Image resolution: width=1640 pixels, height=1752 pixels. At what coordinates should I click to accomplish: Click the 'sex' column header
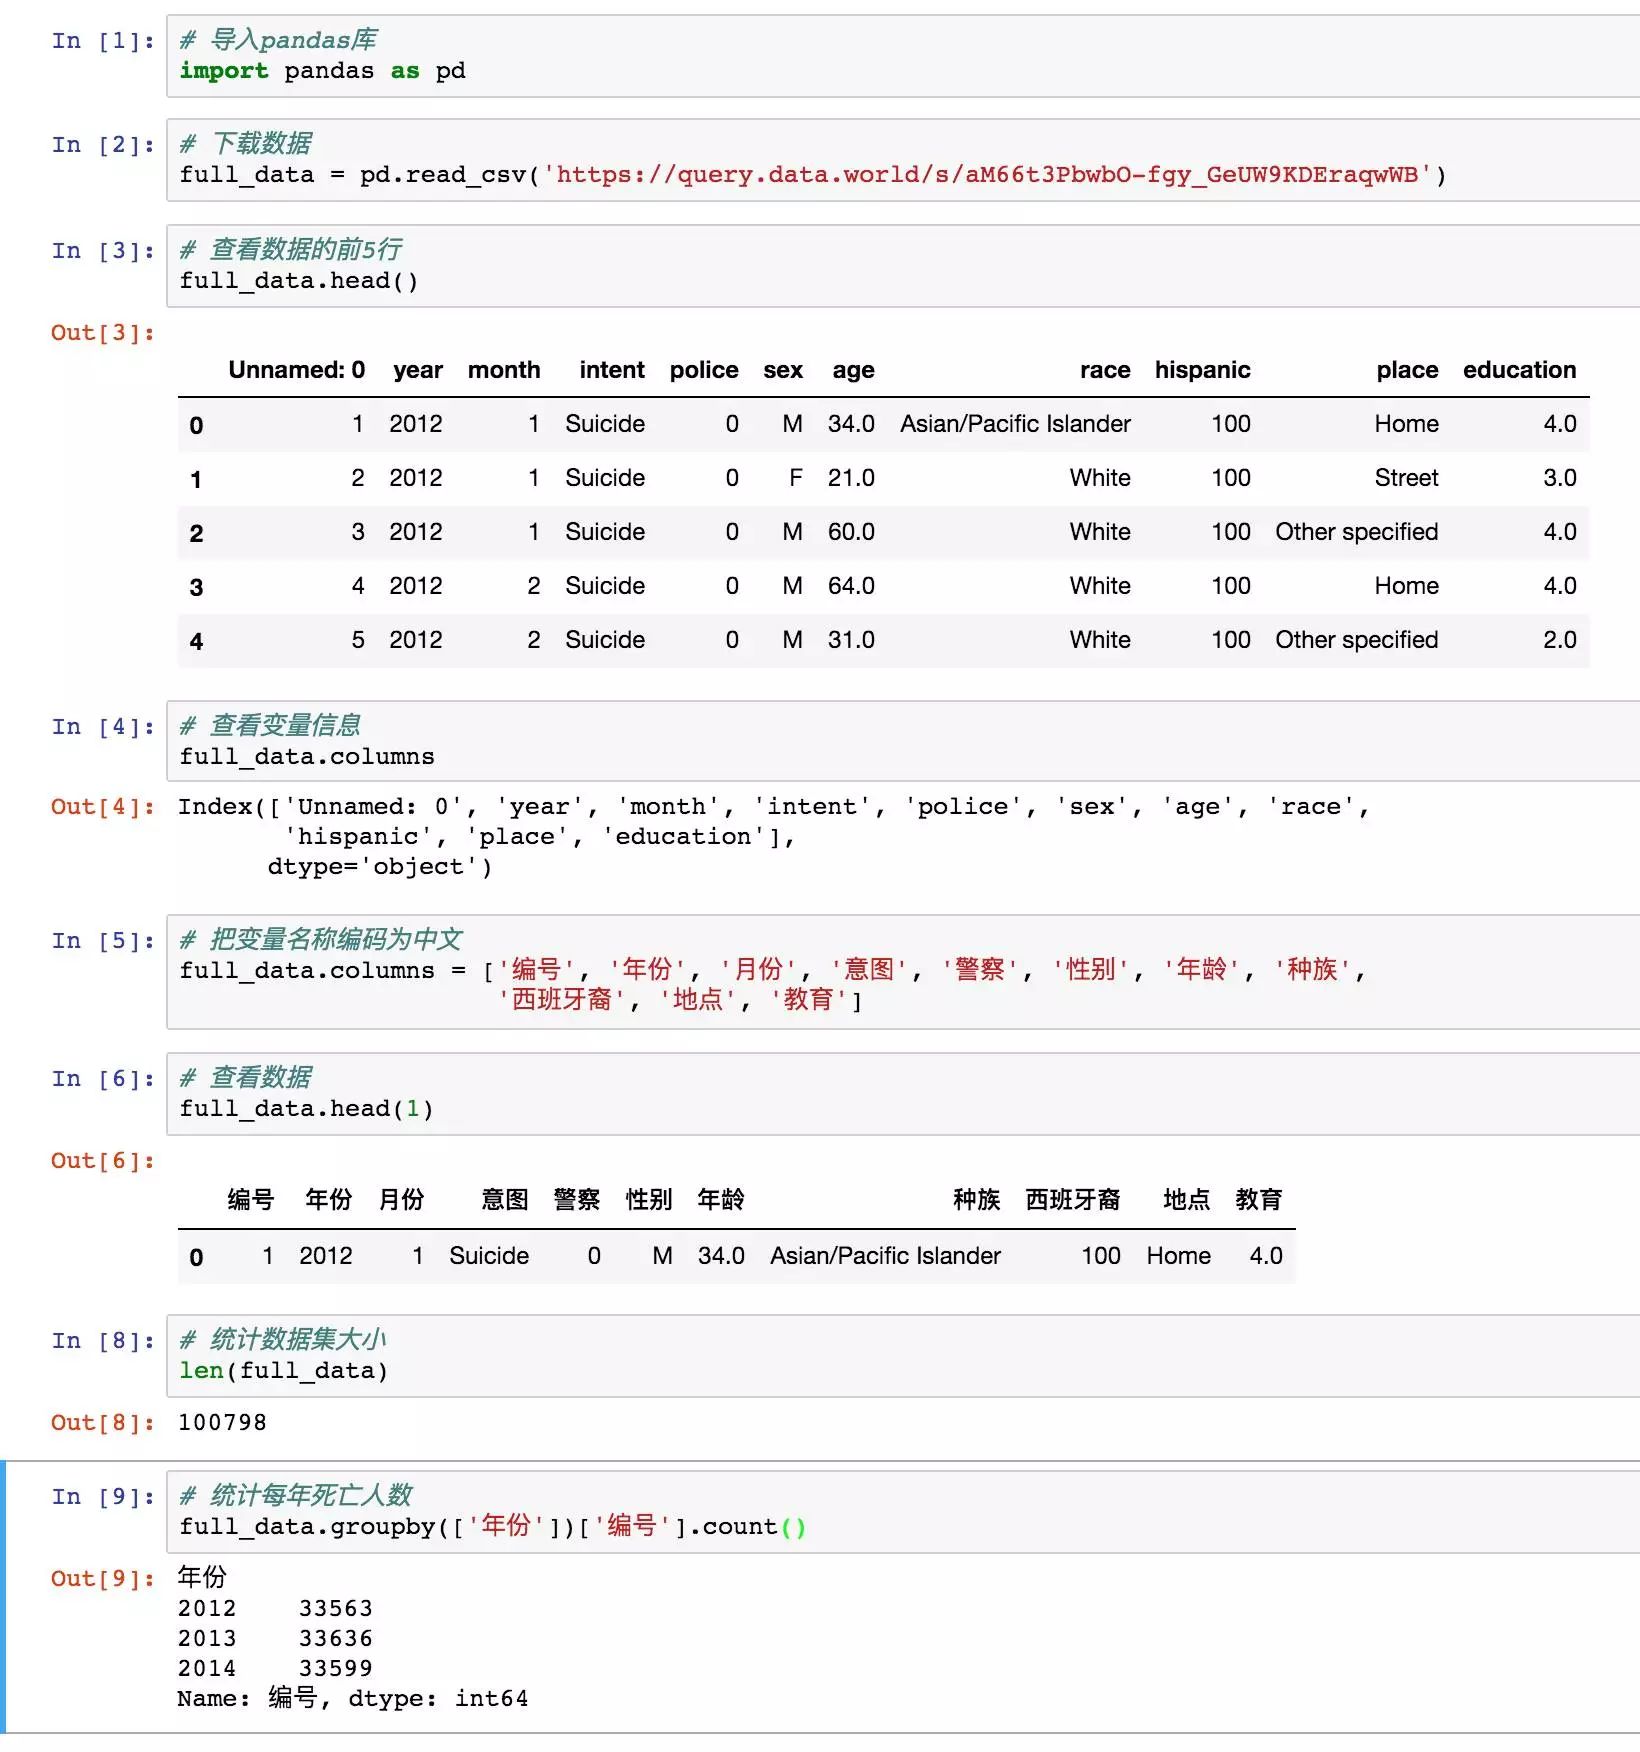point(783,370)
